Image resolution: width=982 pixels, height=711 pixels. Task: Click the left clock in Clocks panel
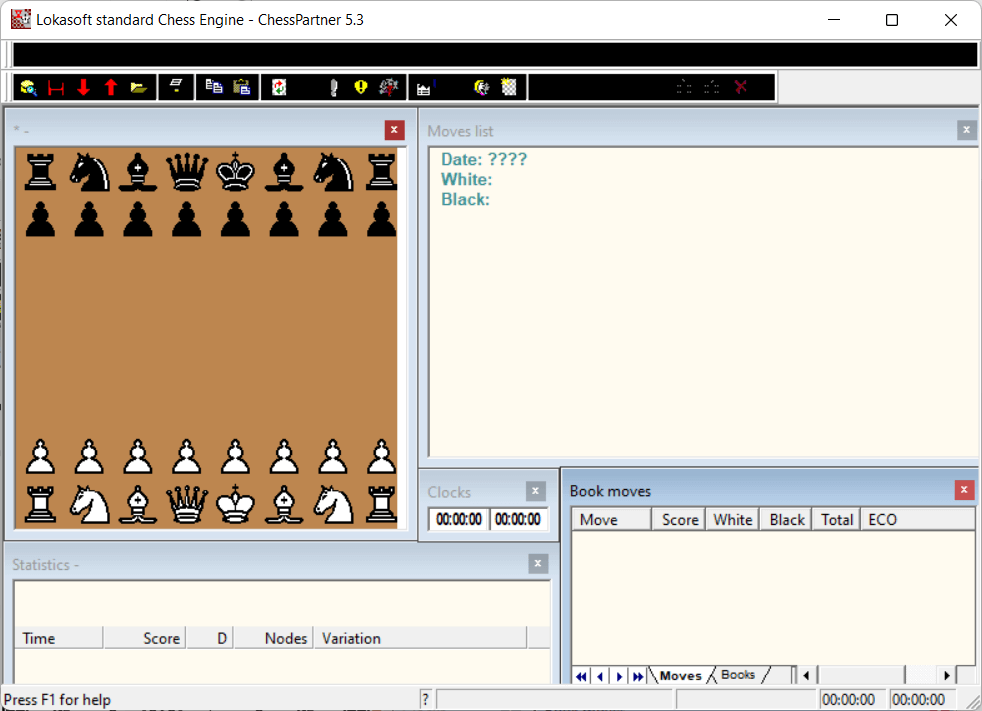coord(458,519)
